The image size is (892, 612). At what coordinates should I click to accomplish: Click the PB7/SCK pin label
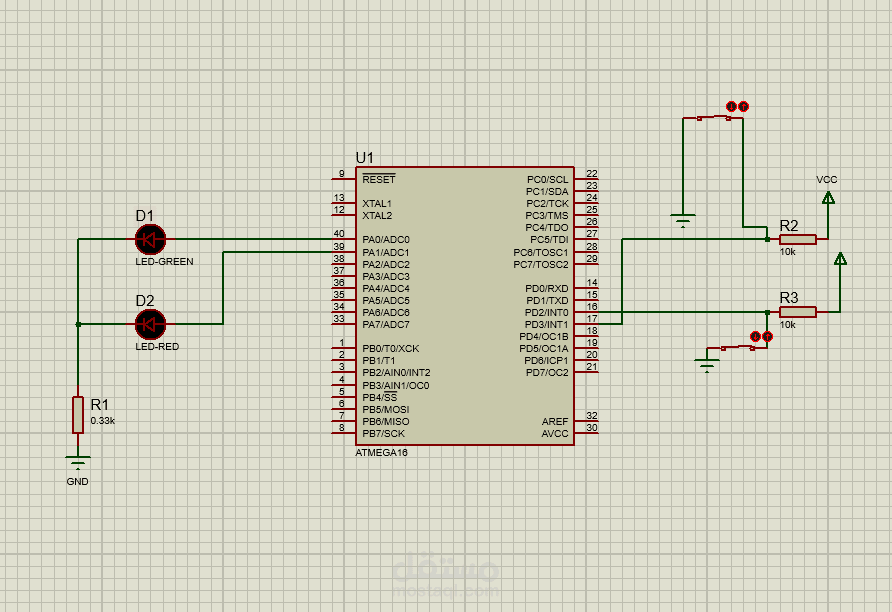tap(383, 433)
